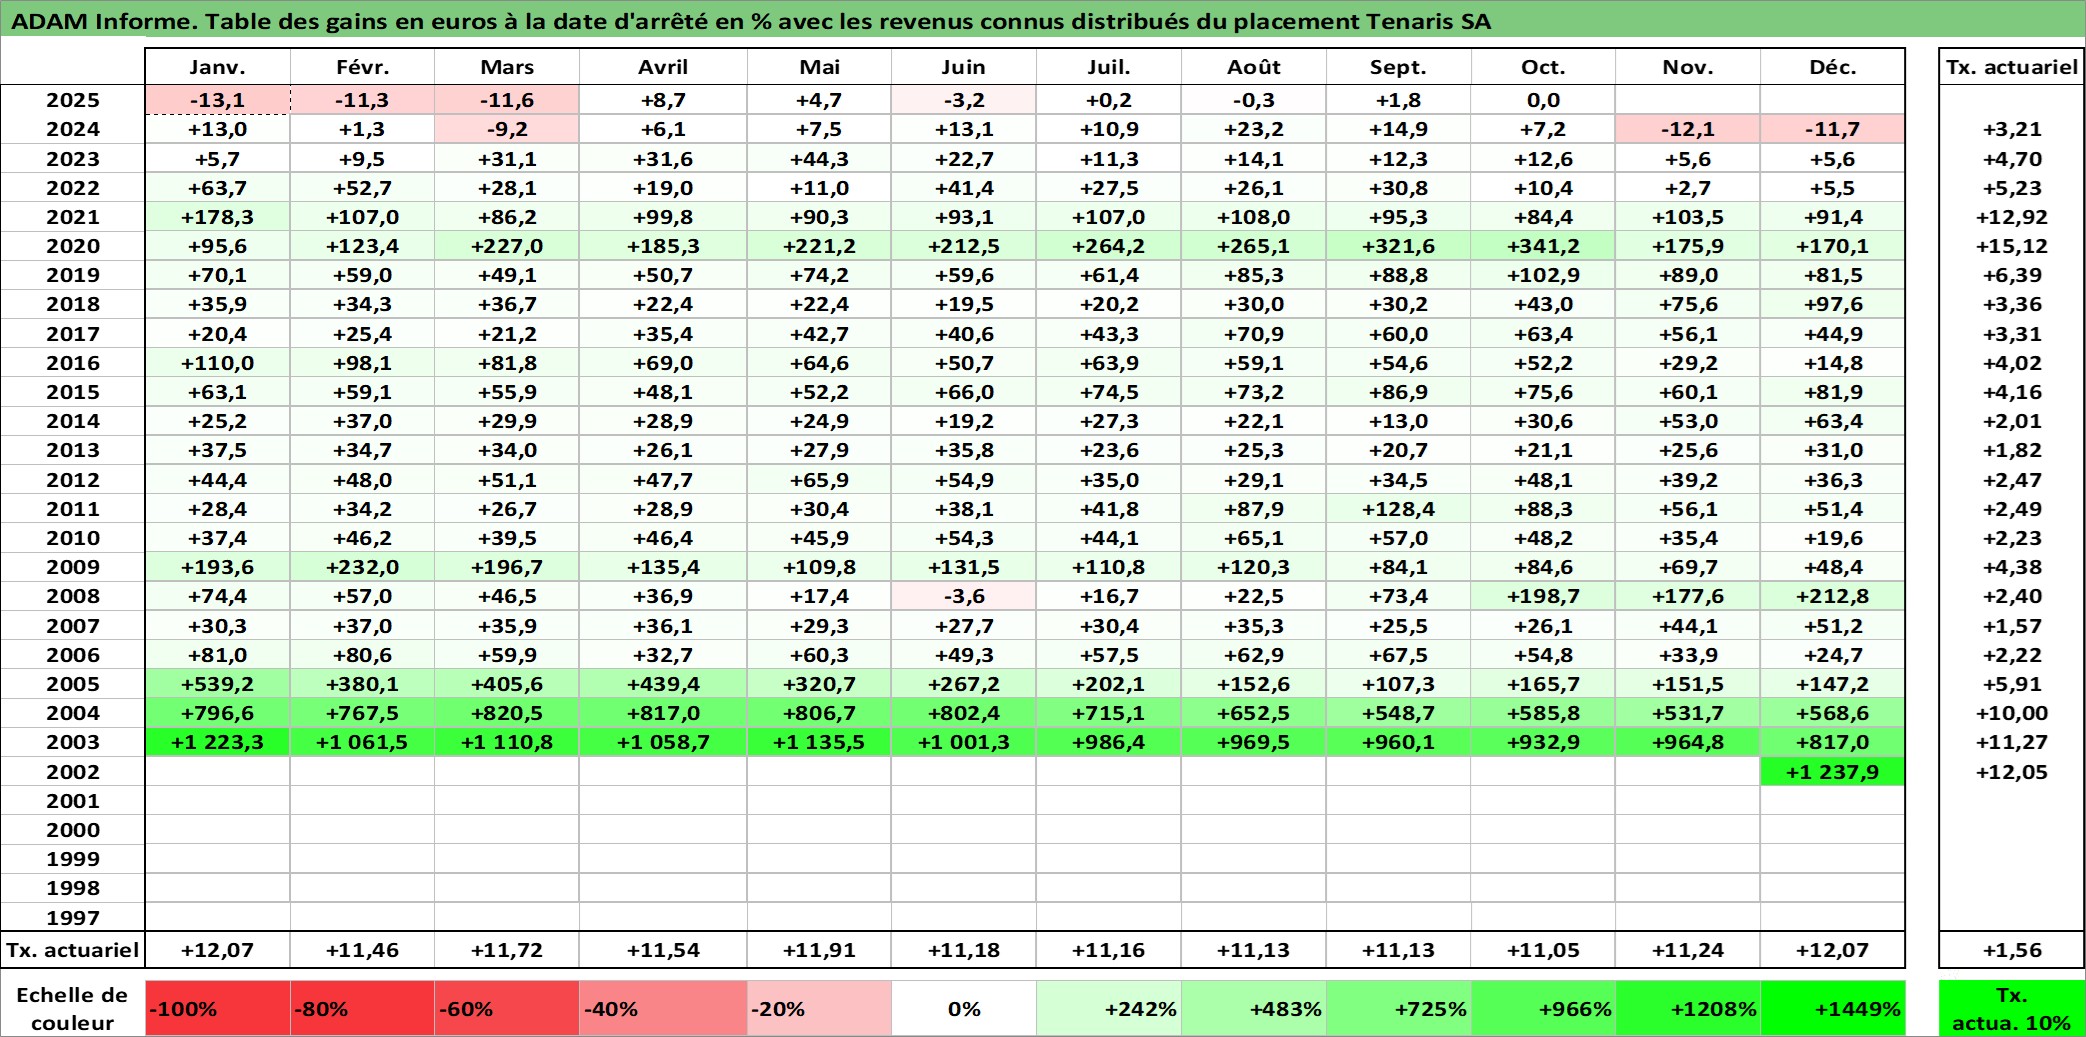Image resolution: width=2086 pixels, height=1037 pixels.
Task: Select the +110,0 cell in 2016
Action: [218, 363]
